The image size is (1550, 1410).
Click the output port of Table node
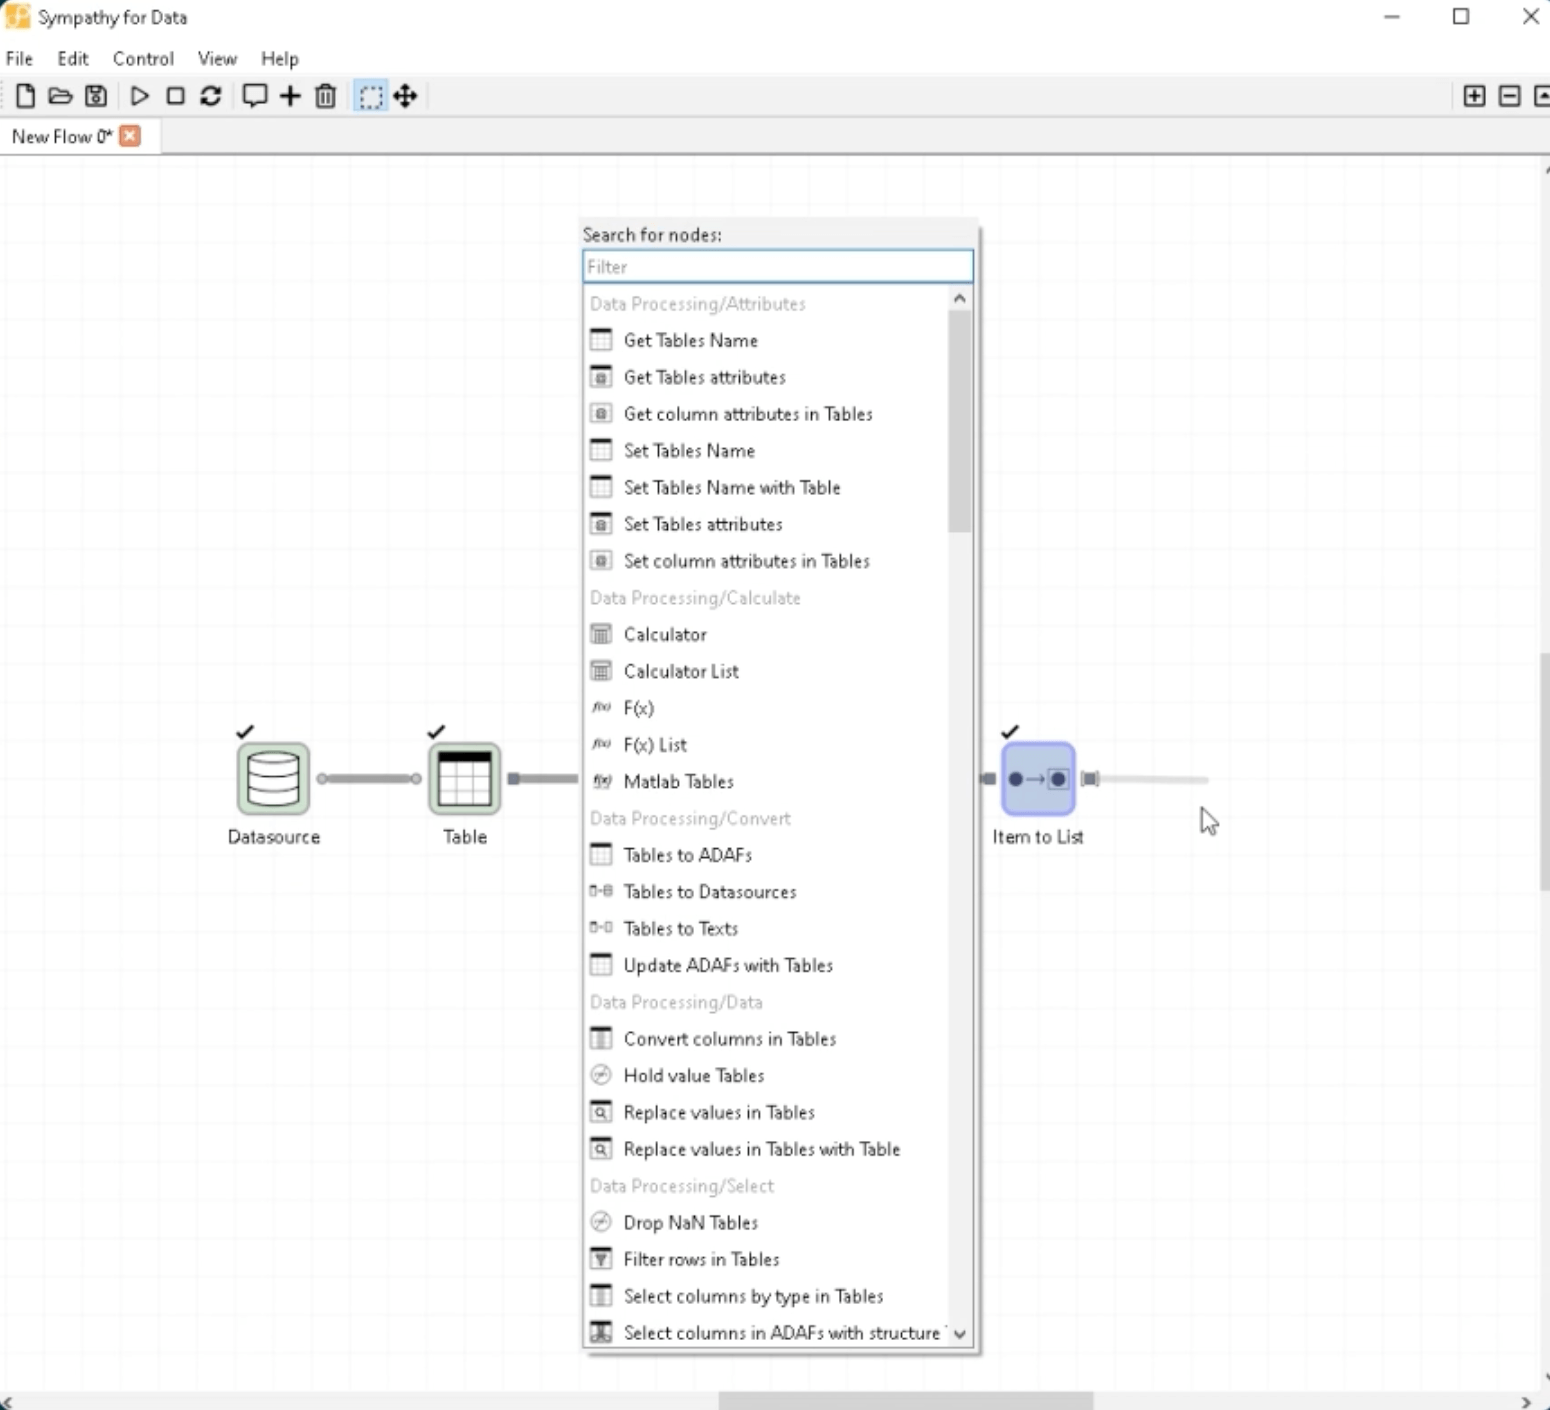point(513,779)
